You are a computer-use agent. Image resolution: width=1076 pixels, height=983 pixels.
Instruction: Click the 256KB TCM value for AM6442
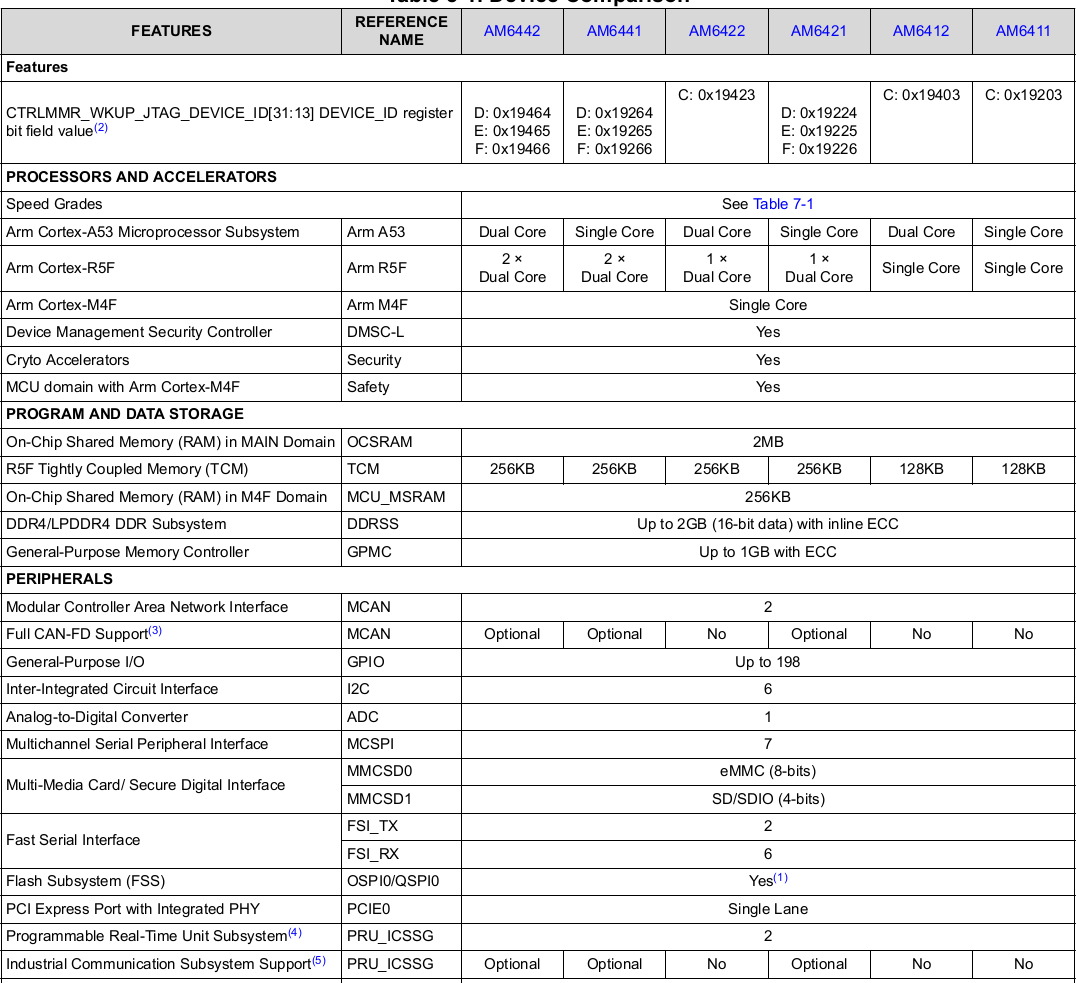click(512, 469)
